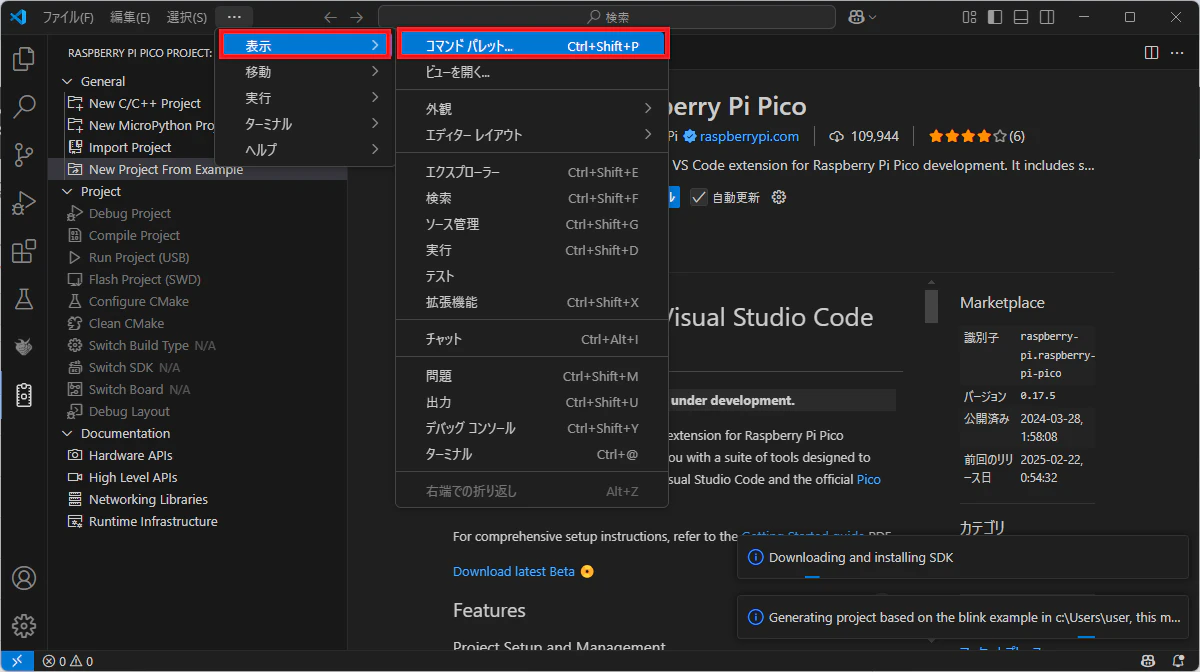The image size is (1200, 672).
Task: Open the Manage gear icon
Action: (x=24, y=626)
